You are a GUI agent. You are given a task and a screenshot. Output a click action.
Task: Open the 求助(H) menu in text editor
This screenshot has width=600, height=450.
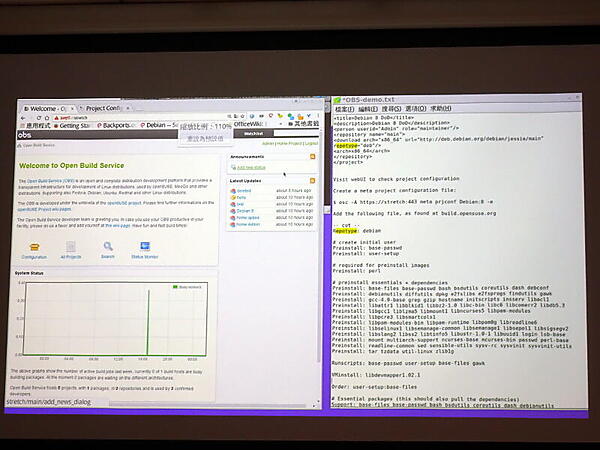coord(441,109)
